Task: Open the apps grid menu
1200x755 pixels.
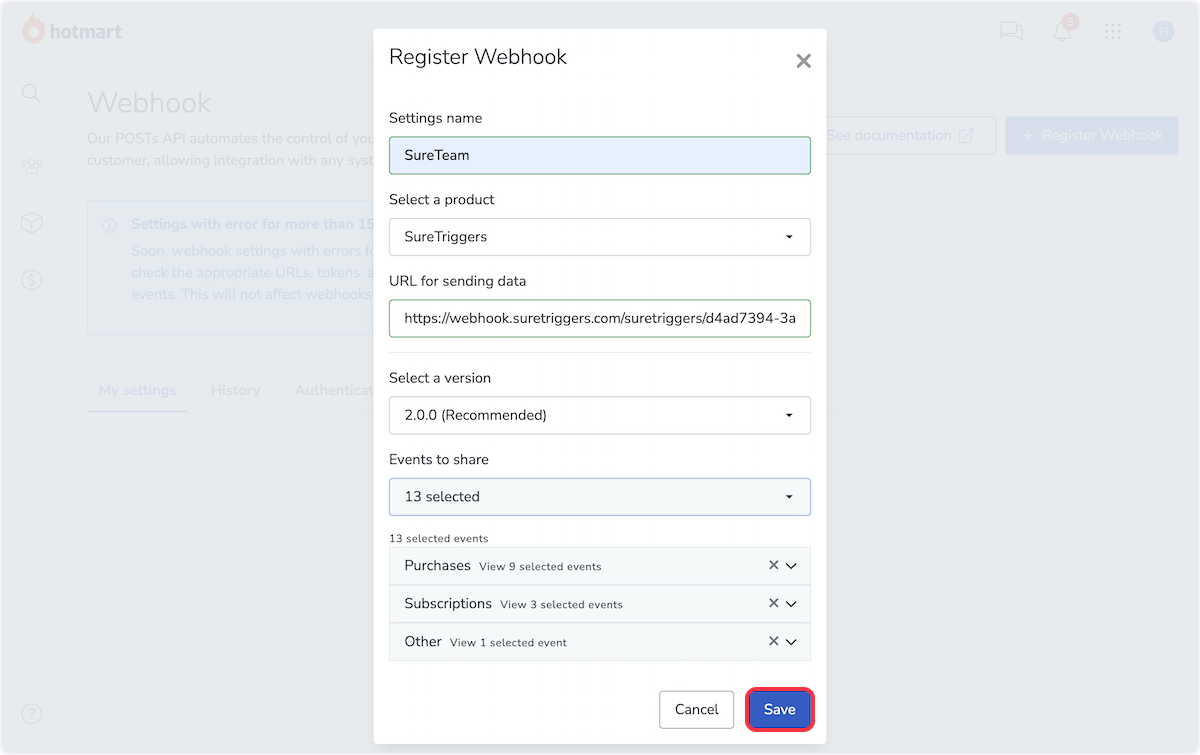Action: [x=1113, y=31]
